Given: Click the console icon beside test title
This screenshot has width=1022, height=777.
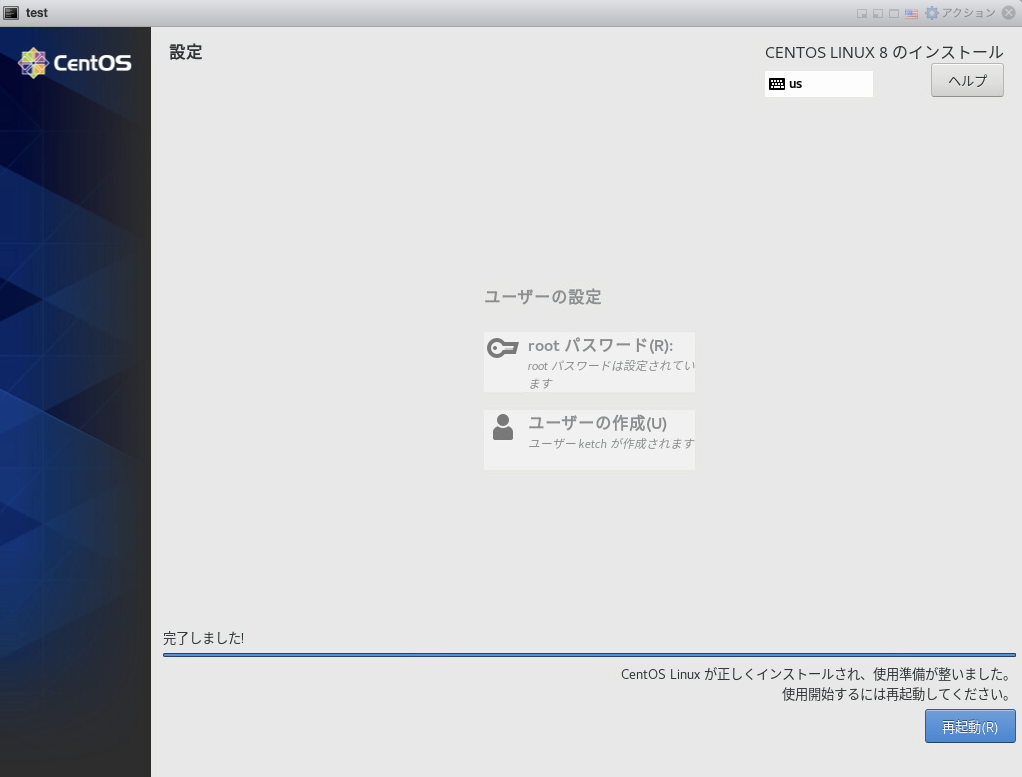Looking at the screenshot, I should pyautogui.click(x=11, y=13).
